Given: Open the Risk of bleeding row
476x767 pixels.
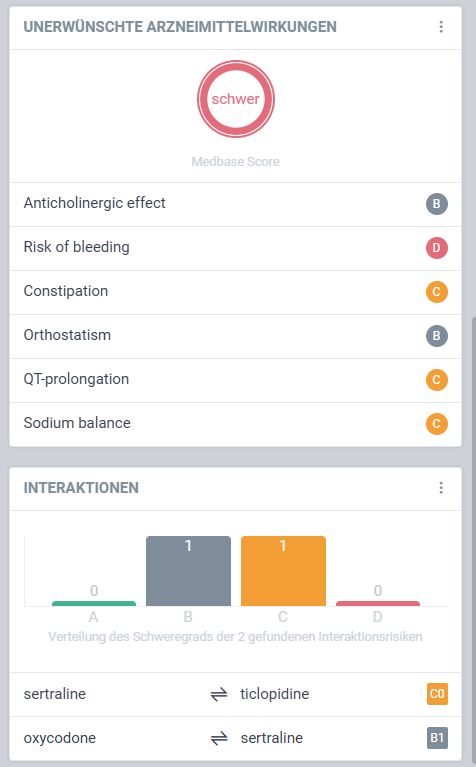Looking at the screenshot, I should [x=235, y=248].
